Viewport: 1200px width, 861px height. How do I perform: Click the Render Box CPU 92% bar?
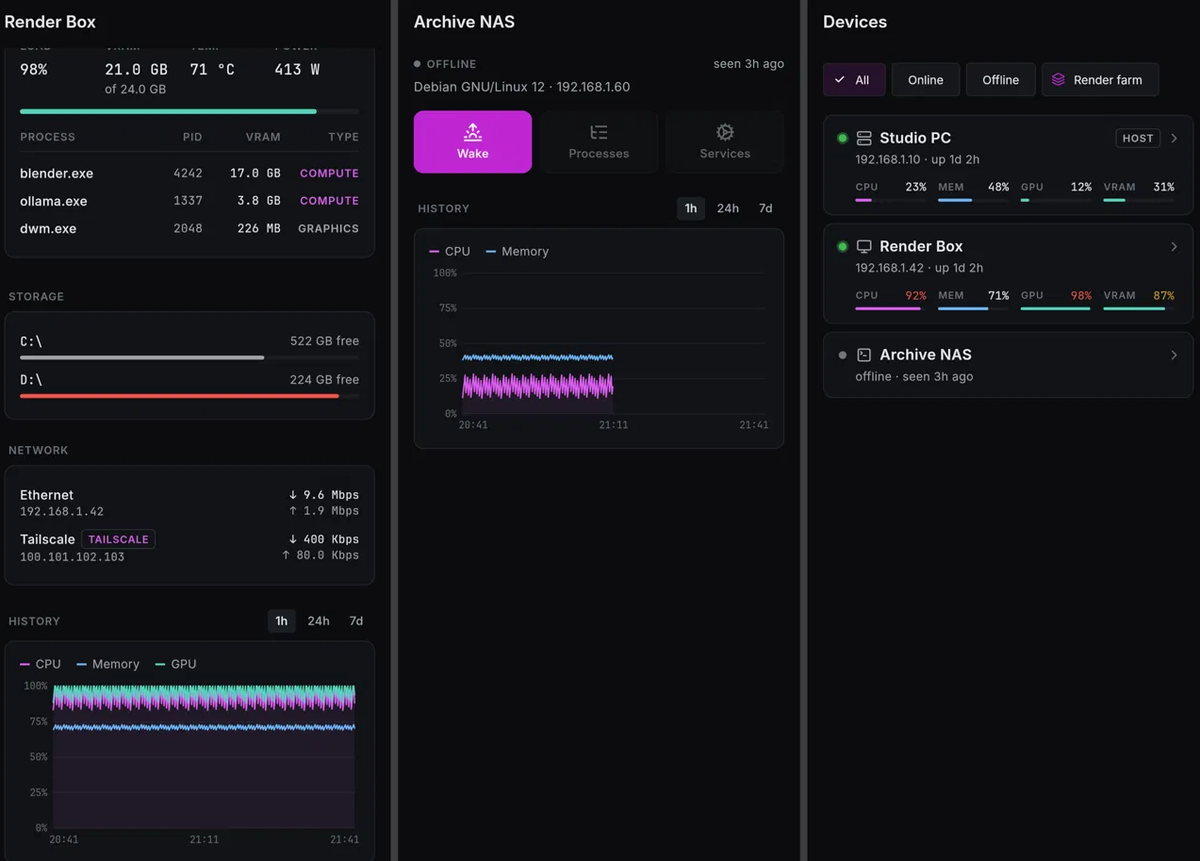(x=891, y=308)
